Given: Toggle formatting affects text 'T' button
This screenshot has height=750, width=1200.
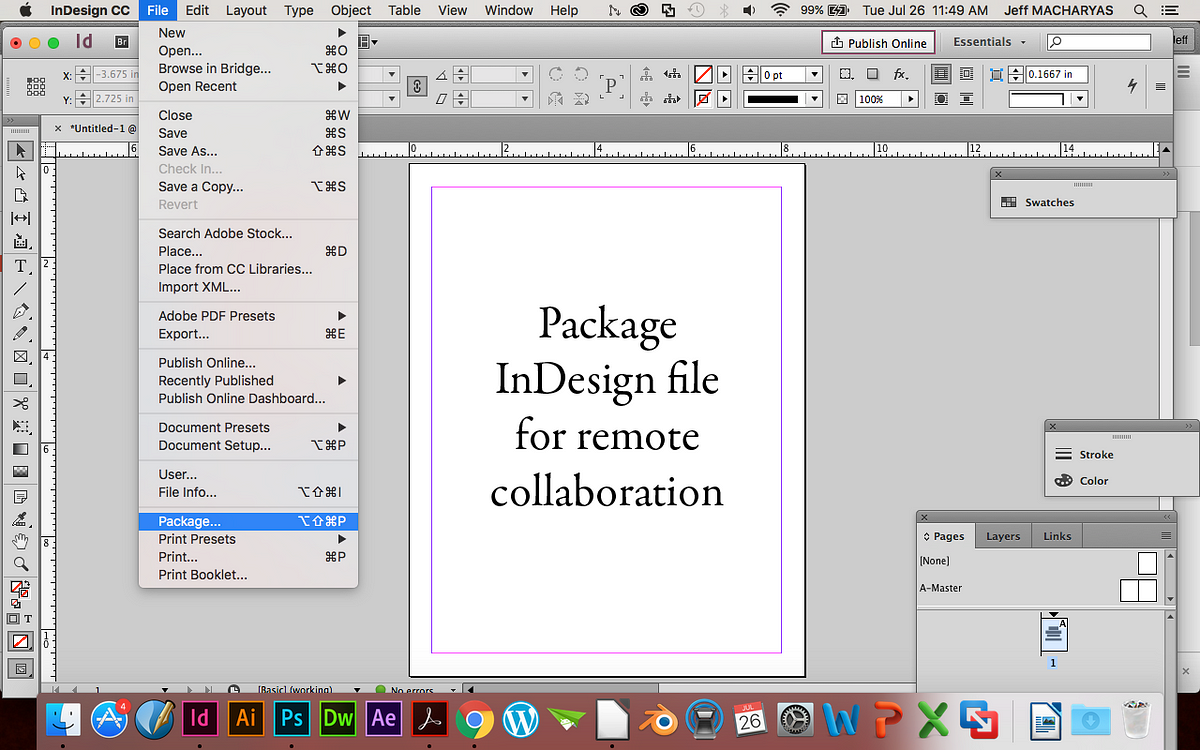Looking at the screenshot, I should pyautogui.click(x=28, y=619).
